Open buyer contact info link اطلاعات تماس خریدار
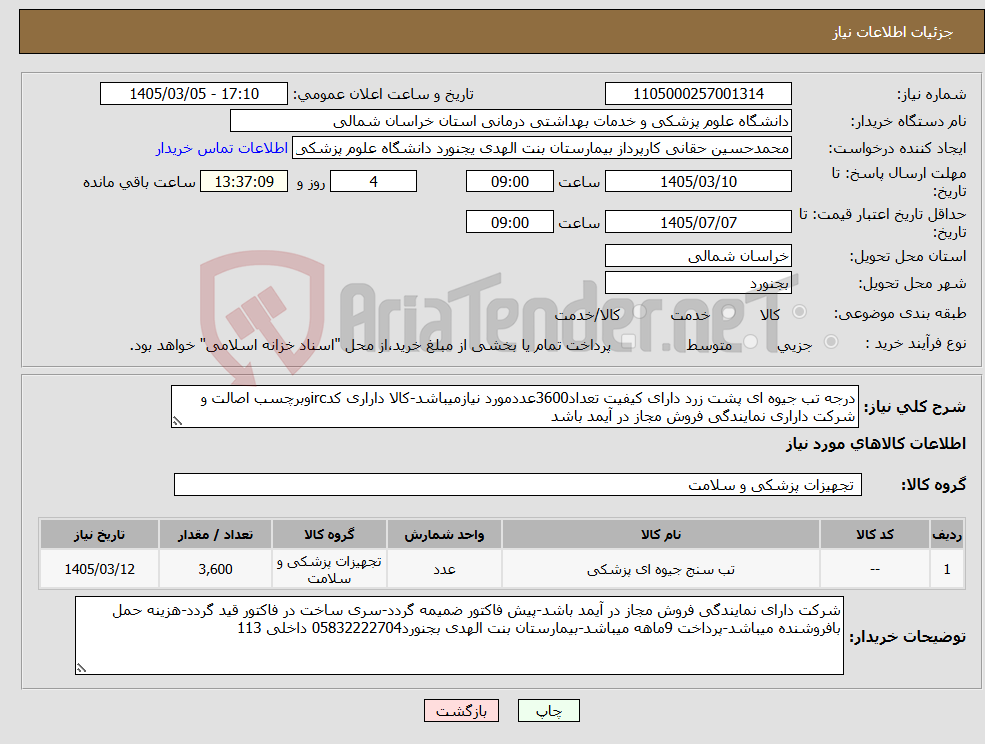985x744 pixels. point(222,148)
